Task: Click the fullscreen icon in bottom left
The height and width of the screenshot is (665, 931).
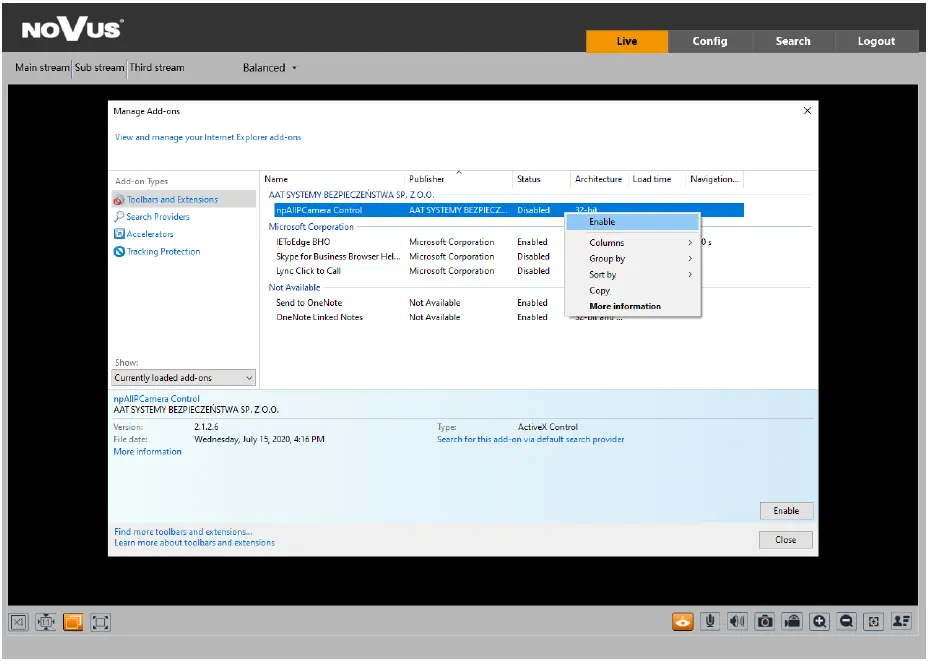Action: pyautogui.click(x=100, y=622)
